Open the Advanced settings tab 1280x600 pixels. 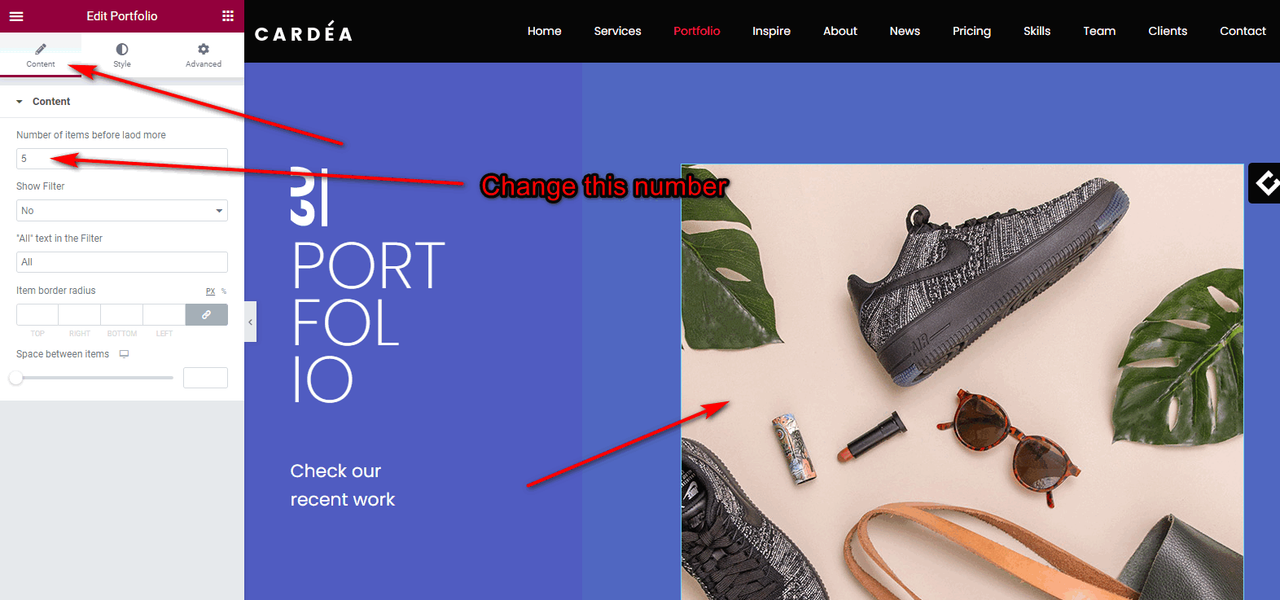(x=203, y=55)
